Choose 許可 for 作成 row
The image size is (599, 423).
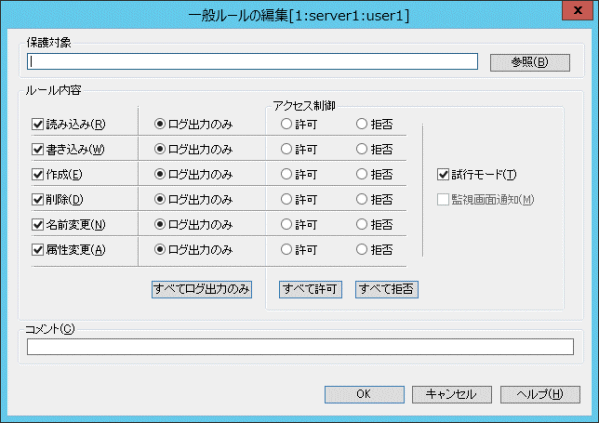286,174
